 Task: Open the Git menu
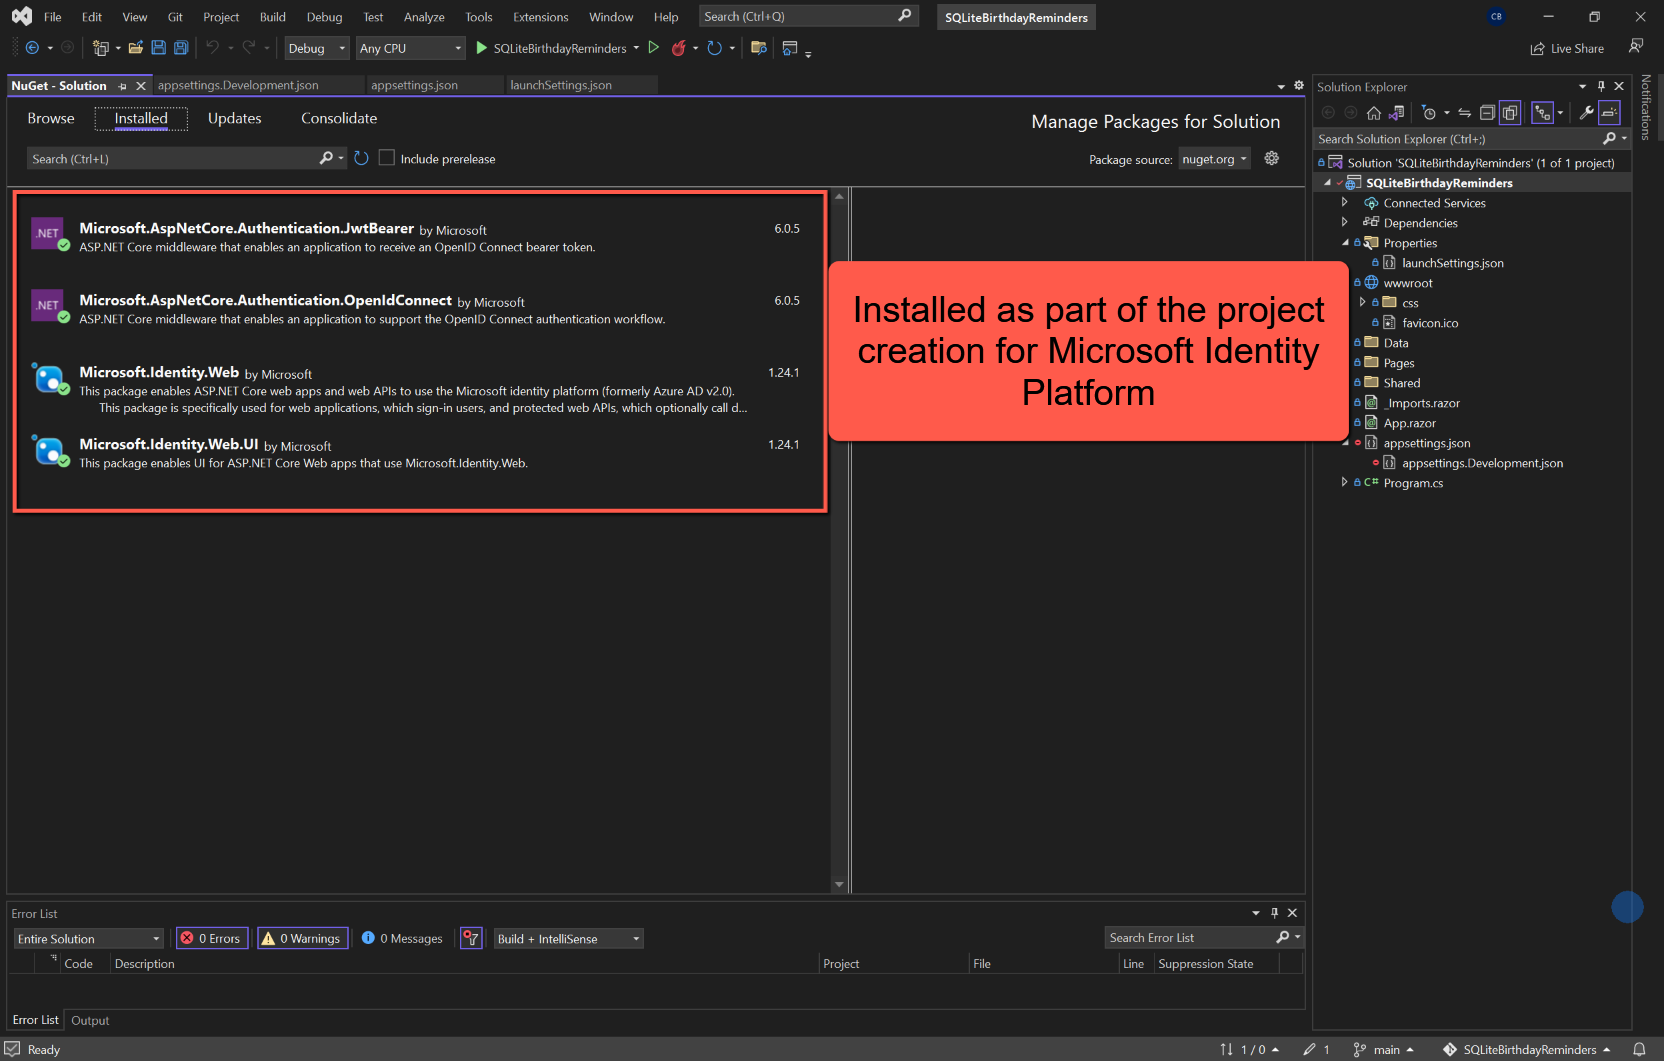pos(175,17)
